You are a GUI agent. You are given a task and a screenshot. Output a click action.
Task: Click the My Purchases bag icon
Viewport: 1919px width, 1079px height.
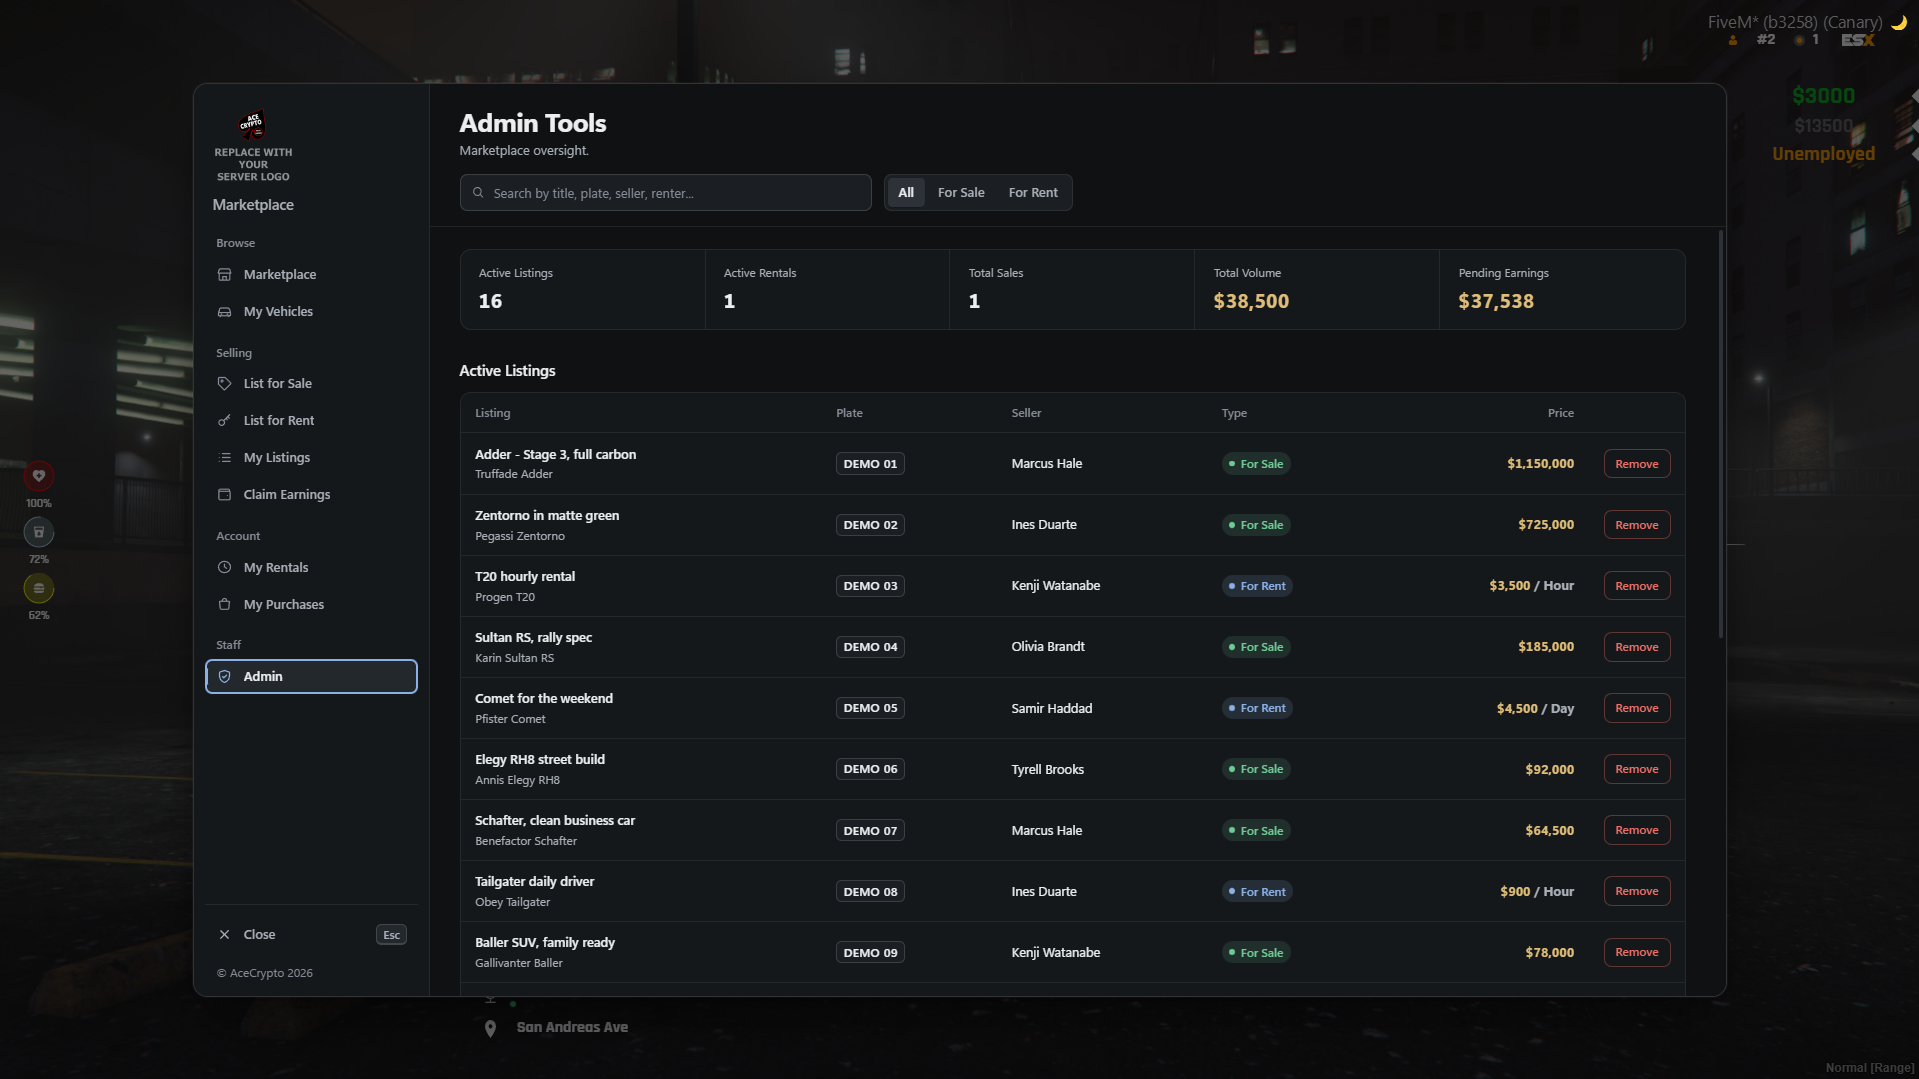pos(224,604)
